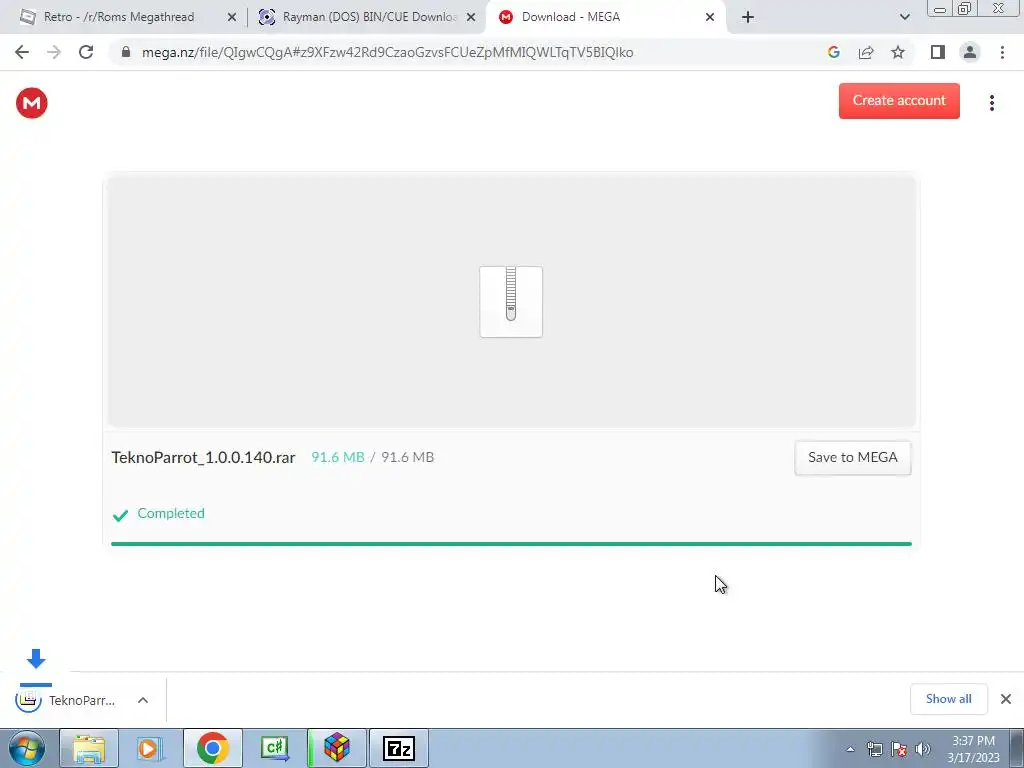Click the network tray icon

tap(874, 749)
